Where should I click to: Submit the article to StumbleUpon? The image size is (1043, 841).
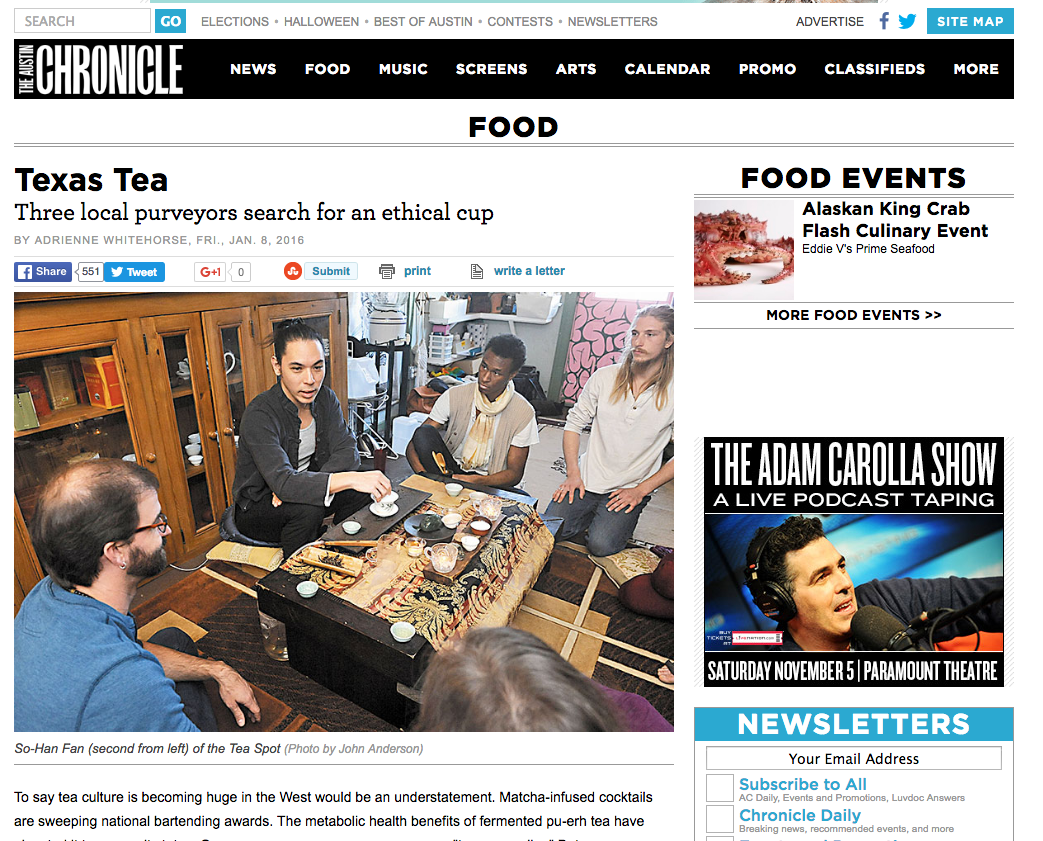(x=321, y=271)
